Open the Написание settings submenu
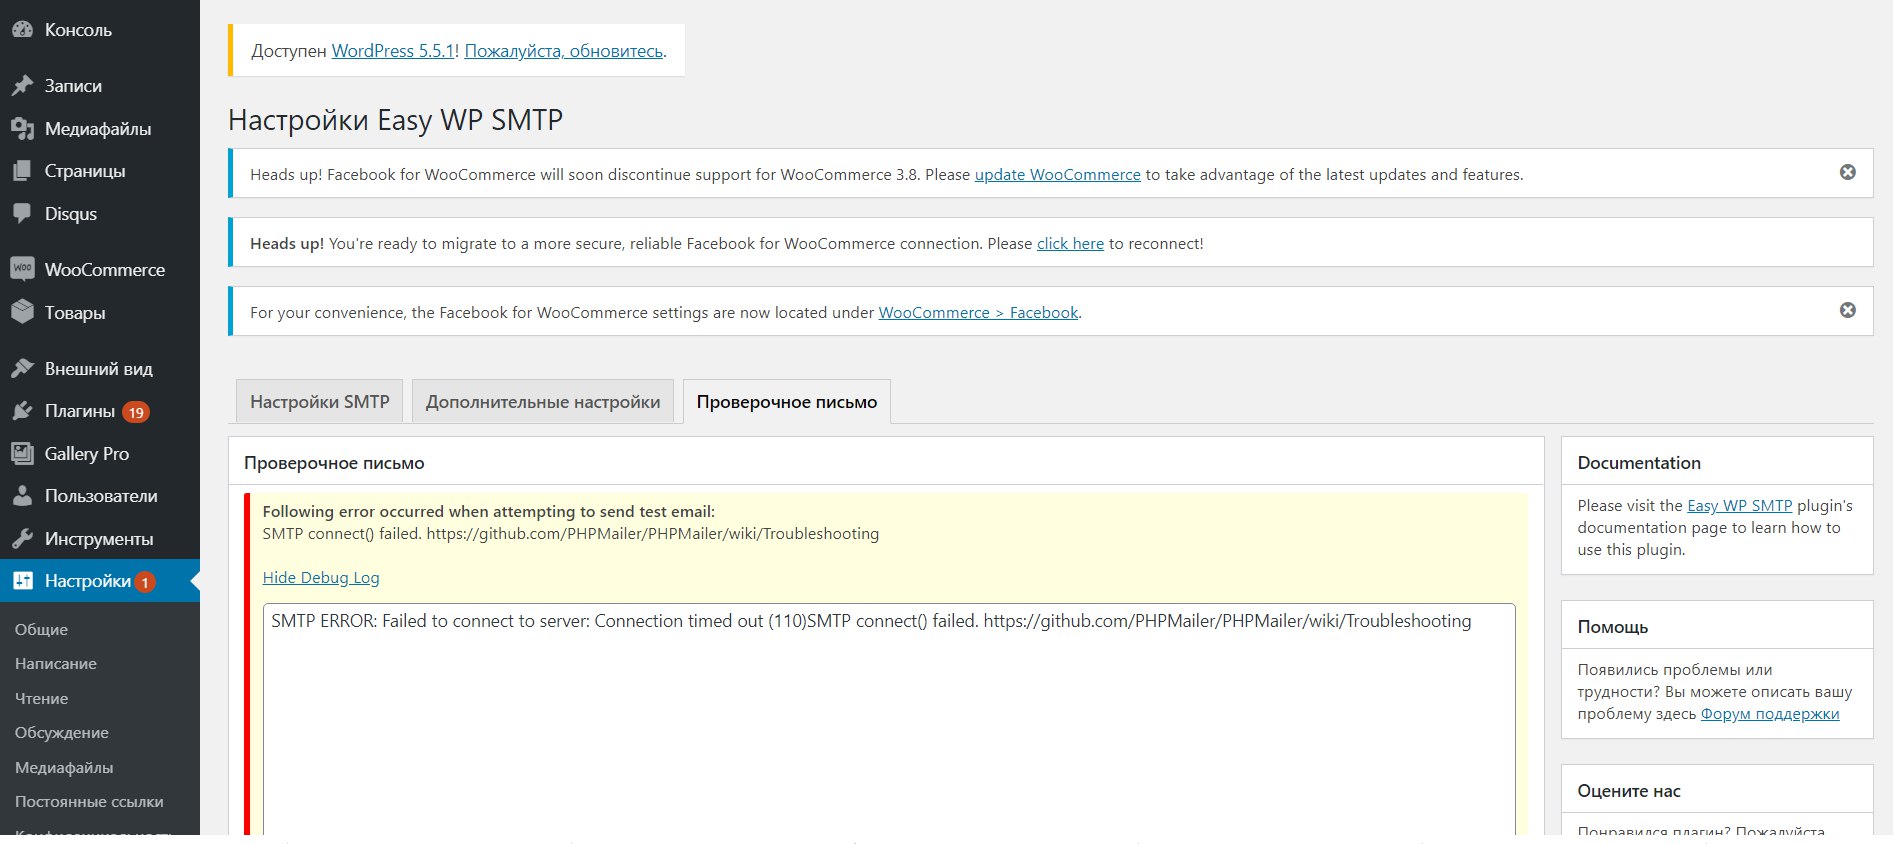This screenshot has height=844, width=1893. (x=56, y=663)
